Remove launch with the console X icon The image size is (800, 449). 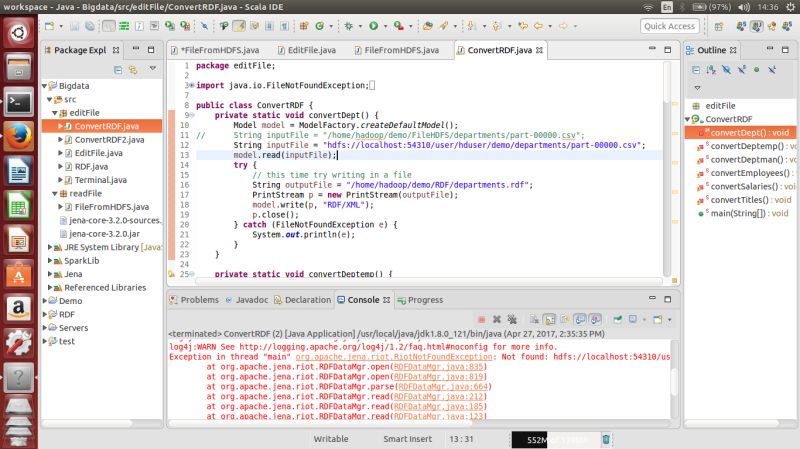pos(496,319)
